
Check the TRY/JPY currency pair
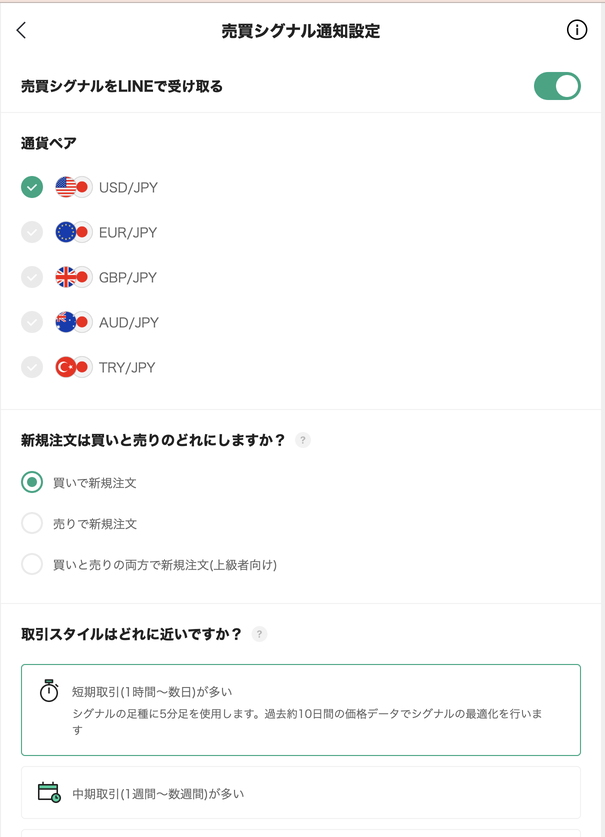coord(31,367)
